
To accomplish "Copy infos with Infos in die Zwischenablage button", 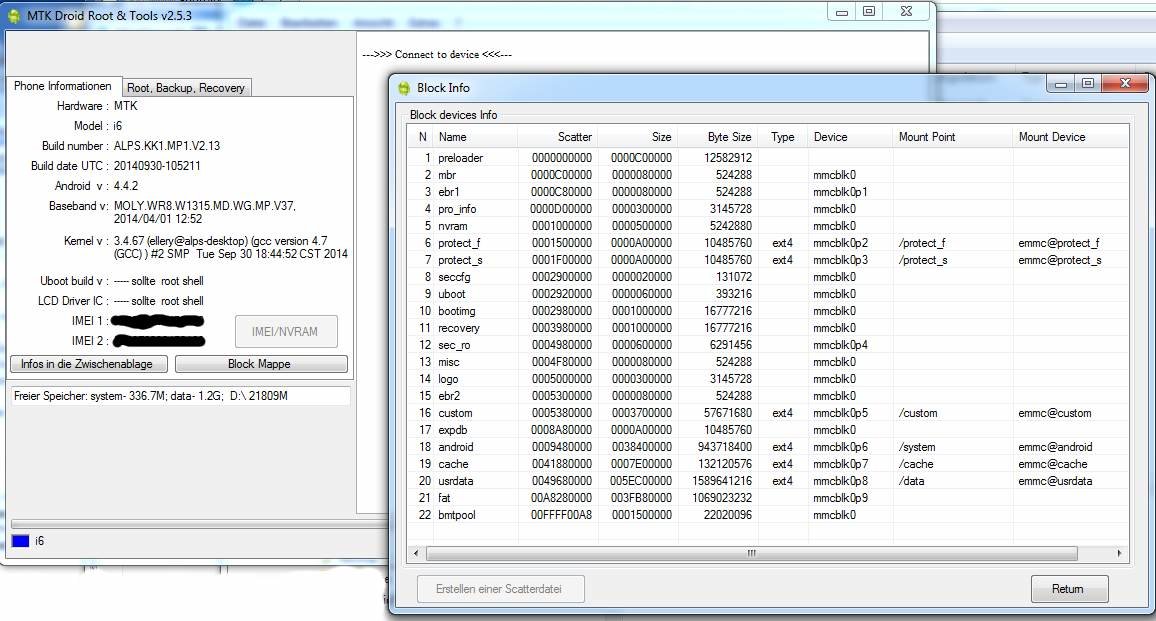I will pos(88,364).
